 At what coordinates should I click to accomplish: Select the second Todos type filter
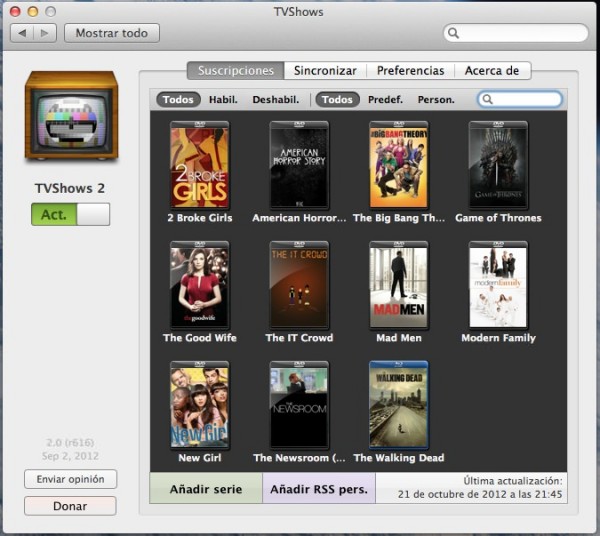point(337,99)
